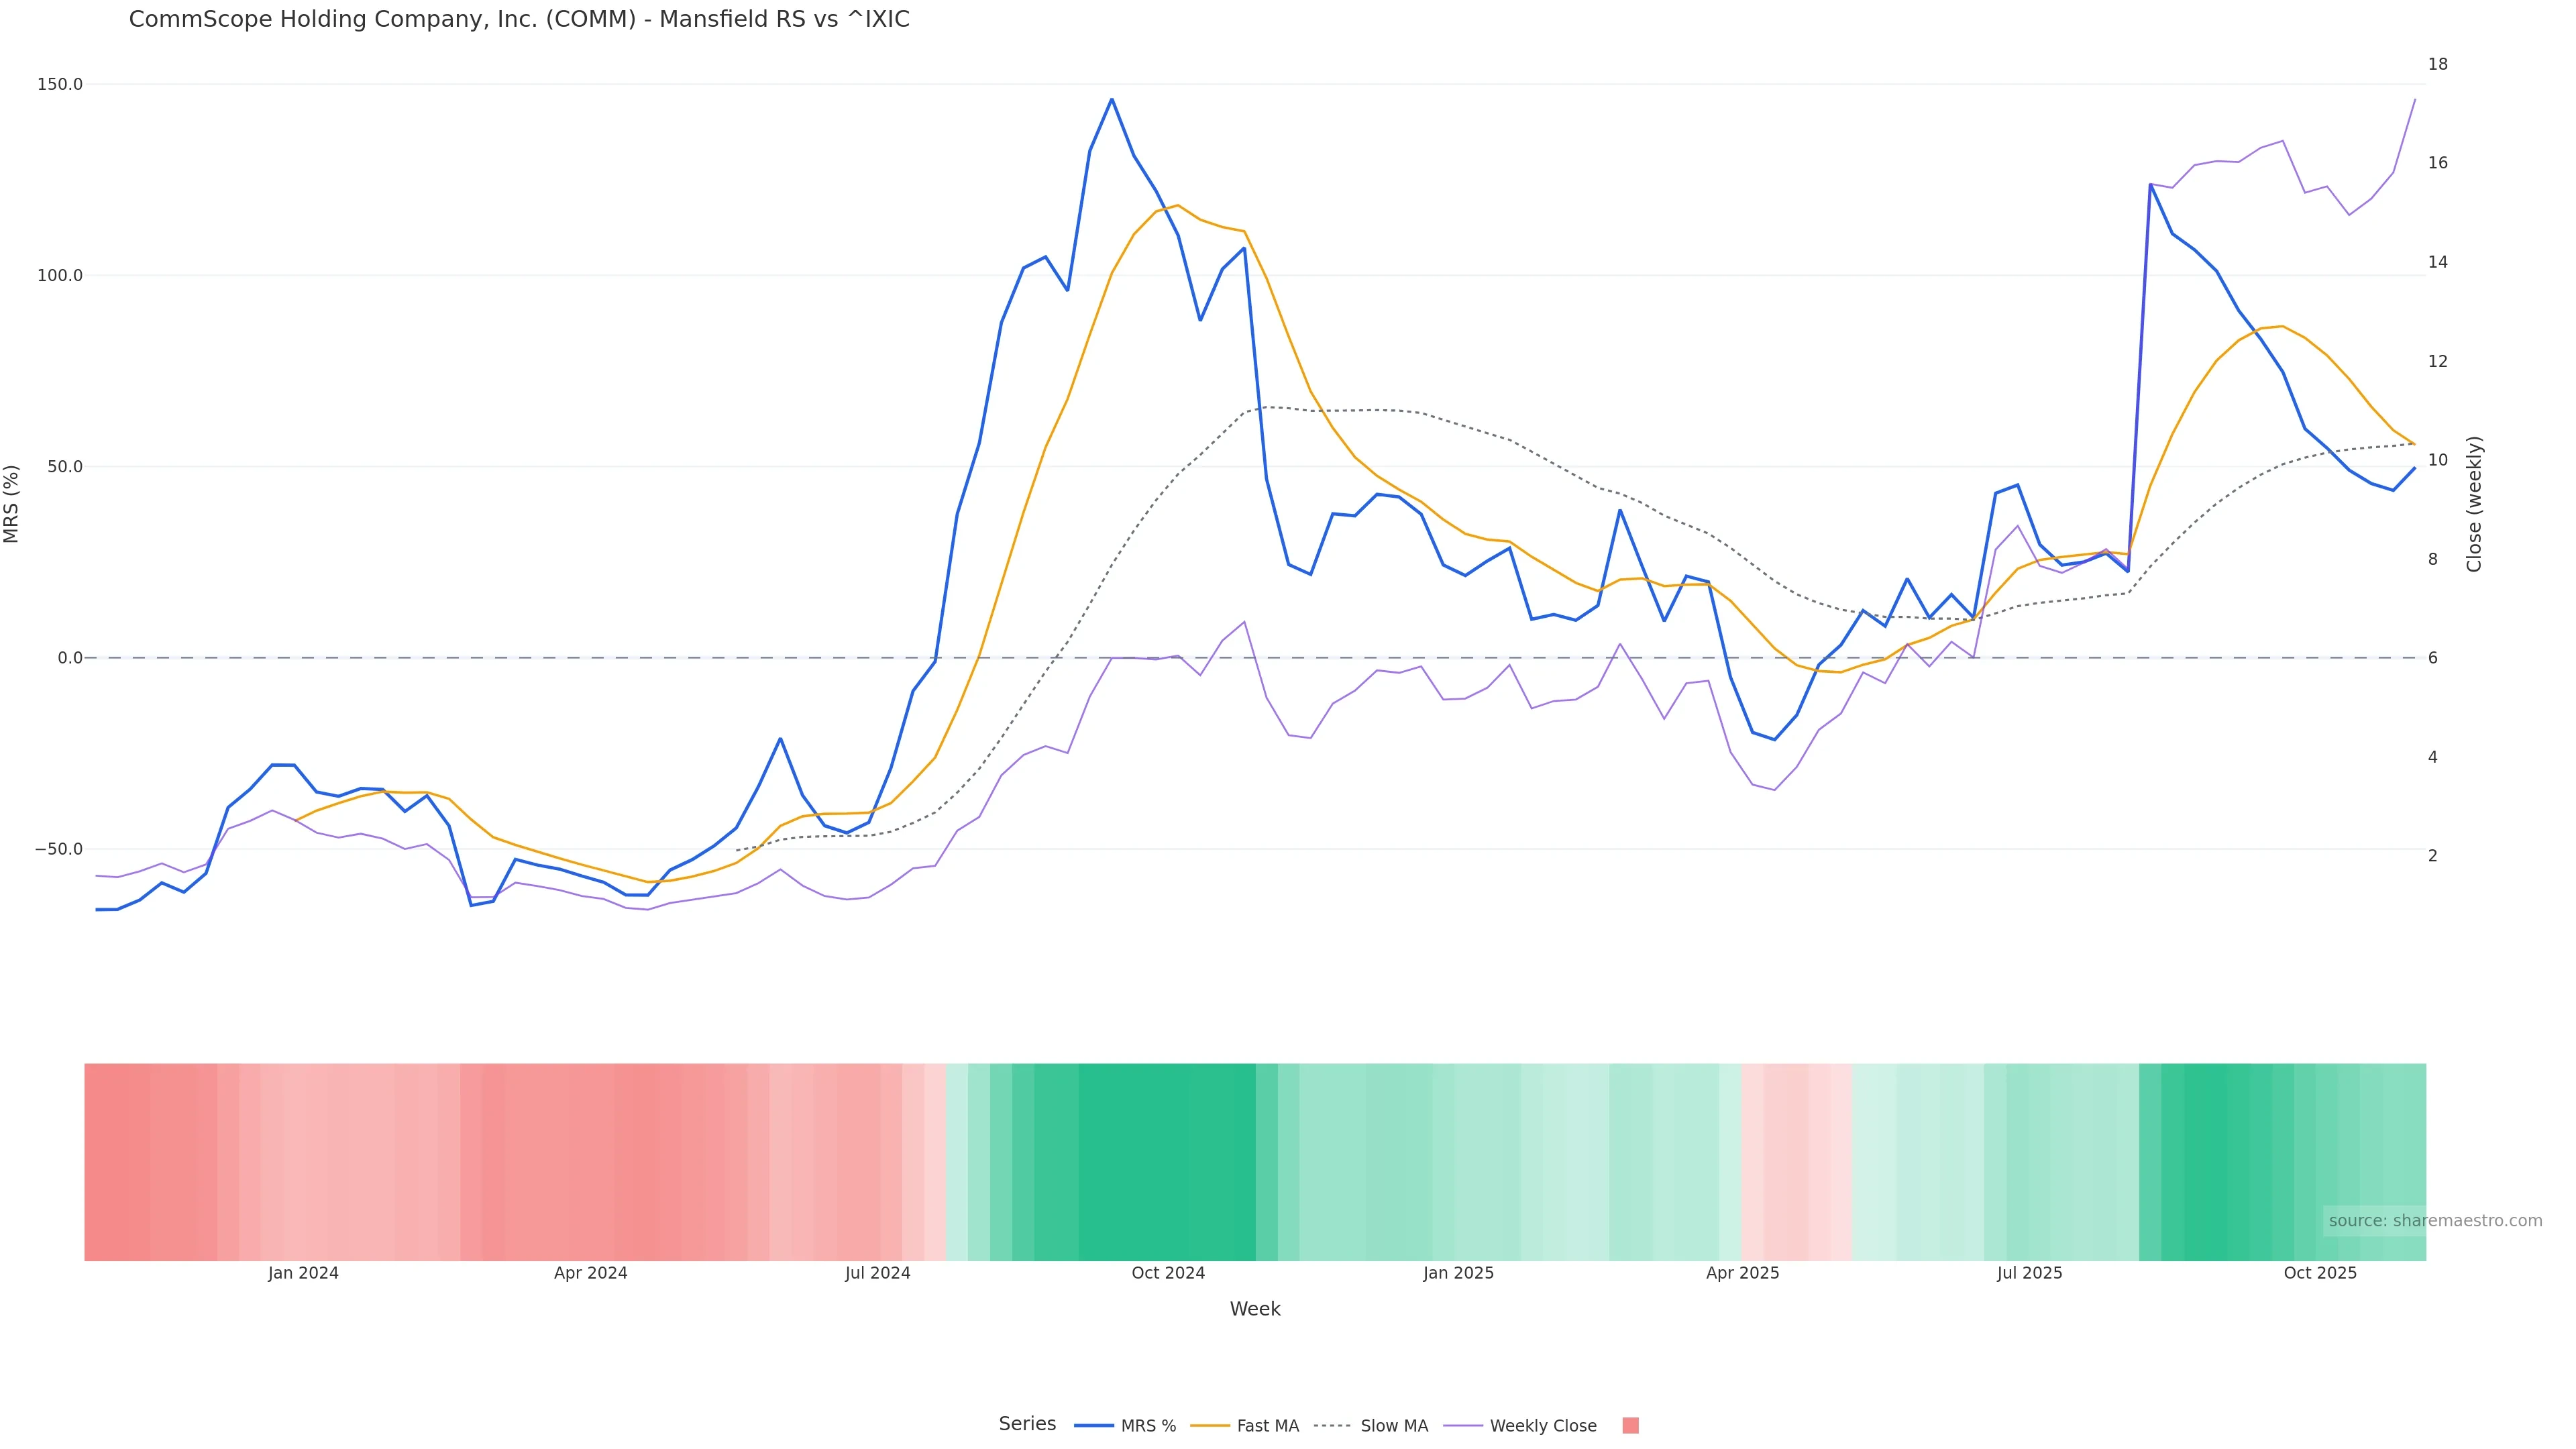The width and height of the screenshot is (2576, 1449).
Task: Click the Jul 2025 week axis label
Action: pos(2029,1273)
